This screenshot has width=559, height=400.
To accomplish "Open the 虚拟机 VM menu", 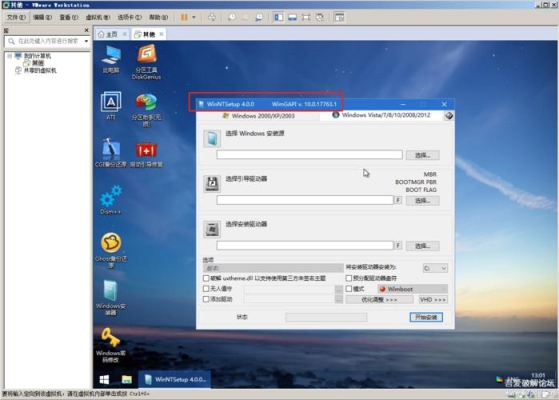I will (97, 17).
